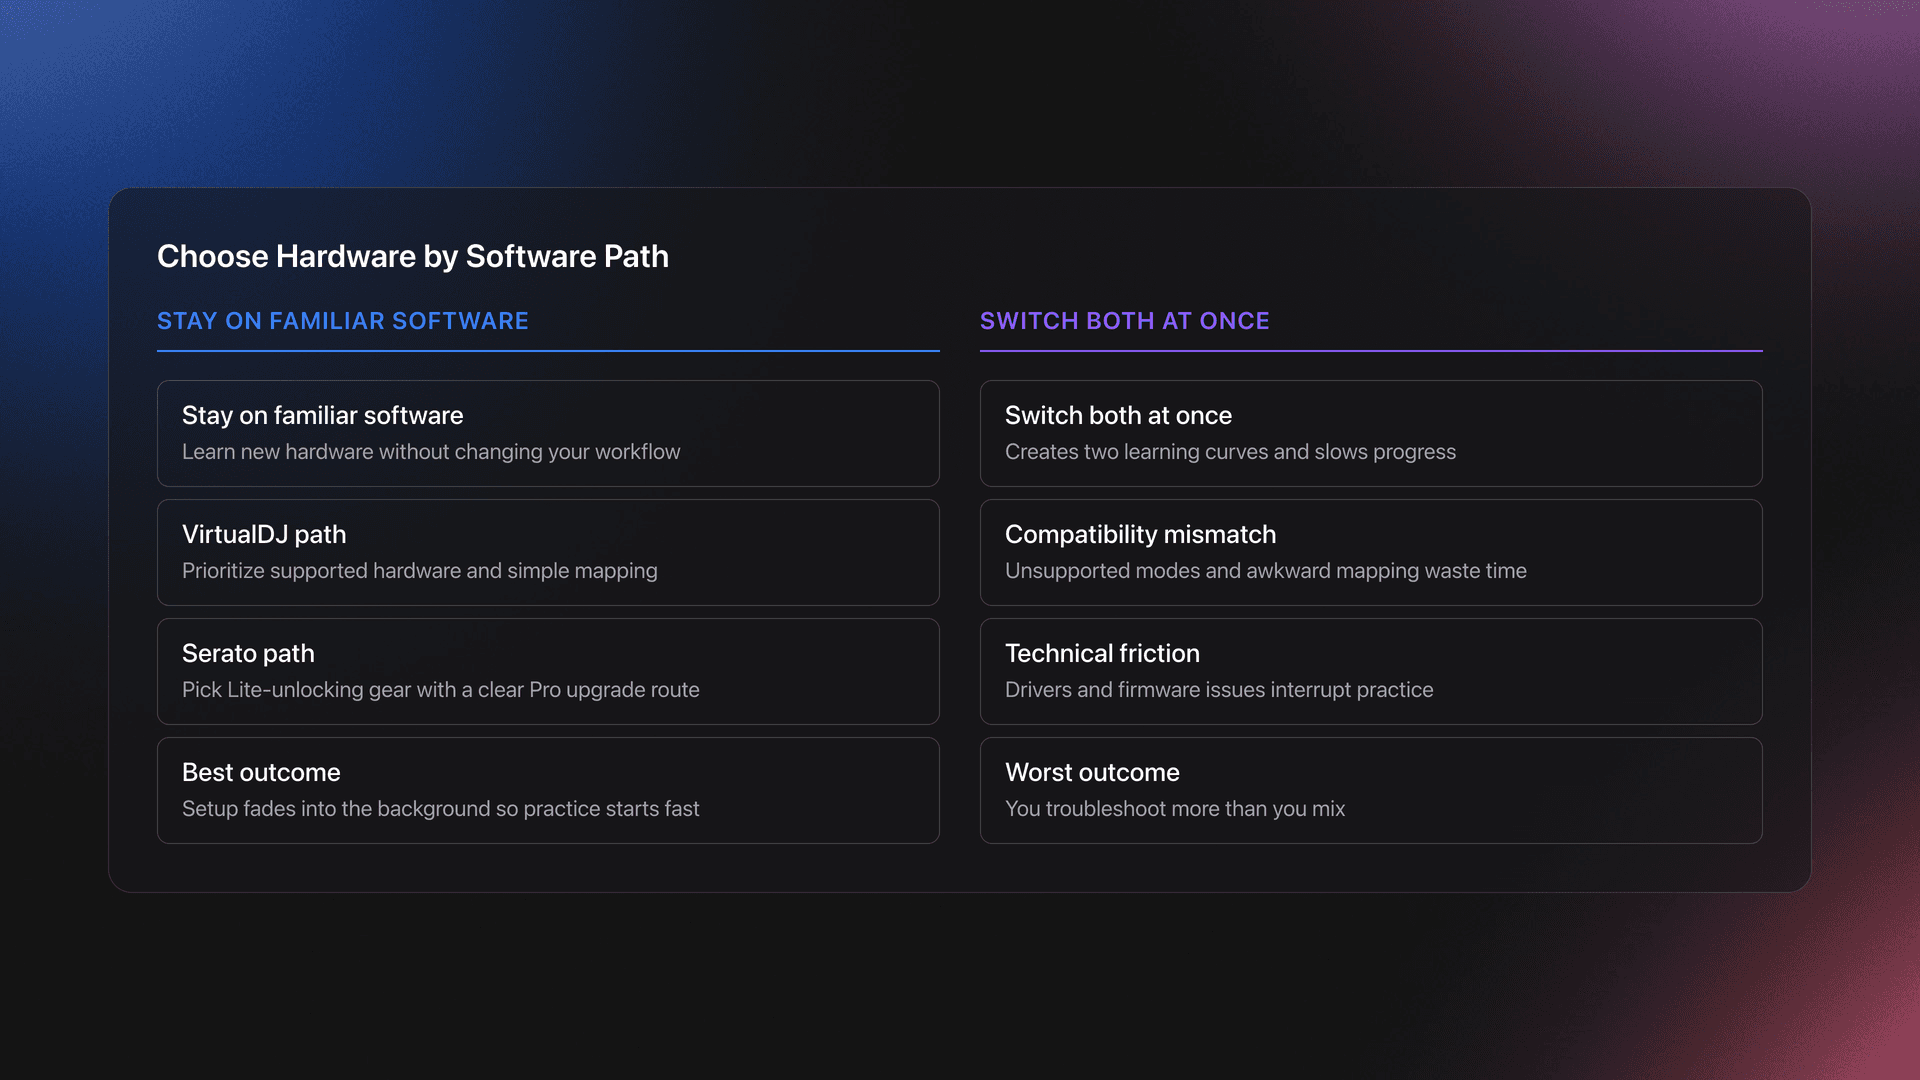Click Drivers and firmware issues description
Viewport: 1920px width, 1080px height.
(x=1218, y=690)
